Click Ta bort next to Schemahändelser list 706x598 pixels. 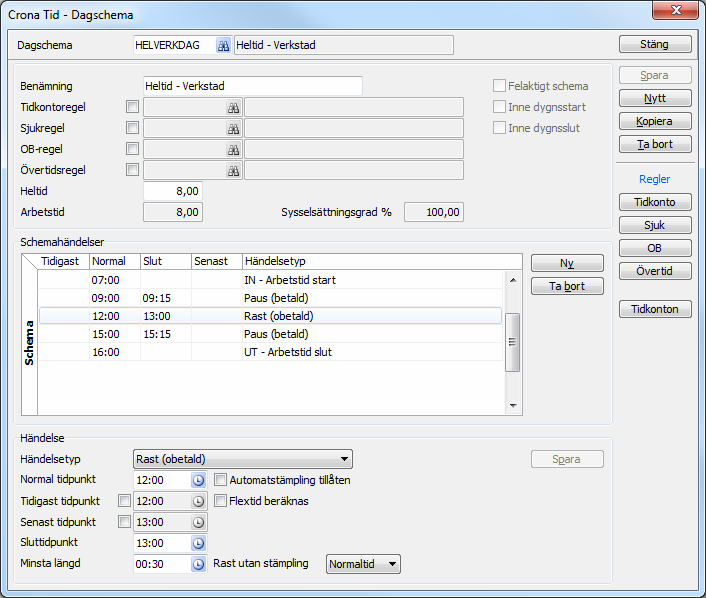(567, 286)
